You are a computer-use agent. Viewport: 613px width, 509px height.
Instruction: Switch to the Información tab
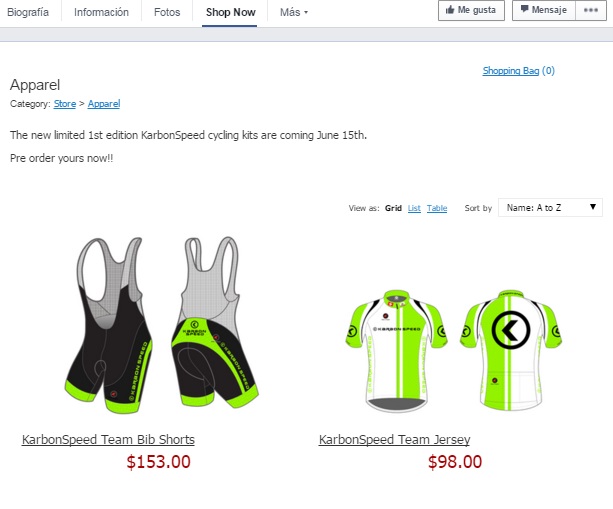coord(101,12)
